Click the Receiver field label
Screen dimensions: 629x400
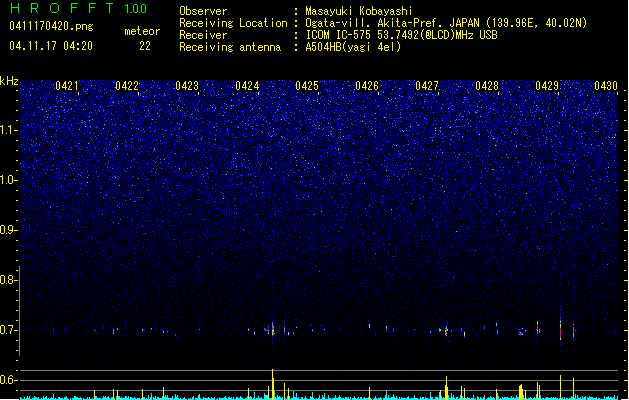pyautogui.click(x=203, y=35)
